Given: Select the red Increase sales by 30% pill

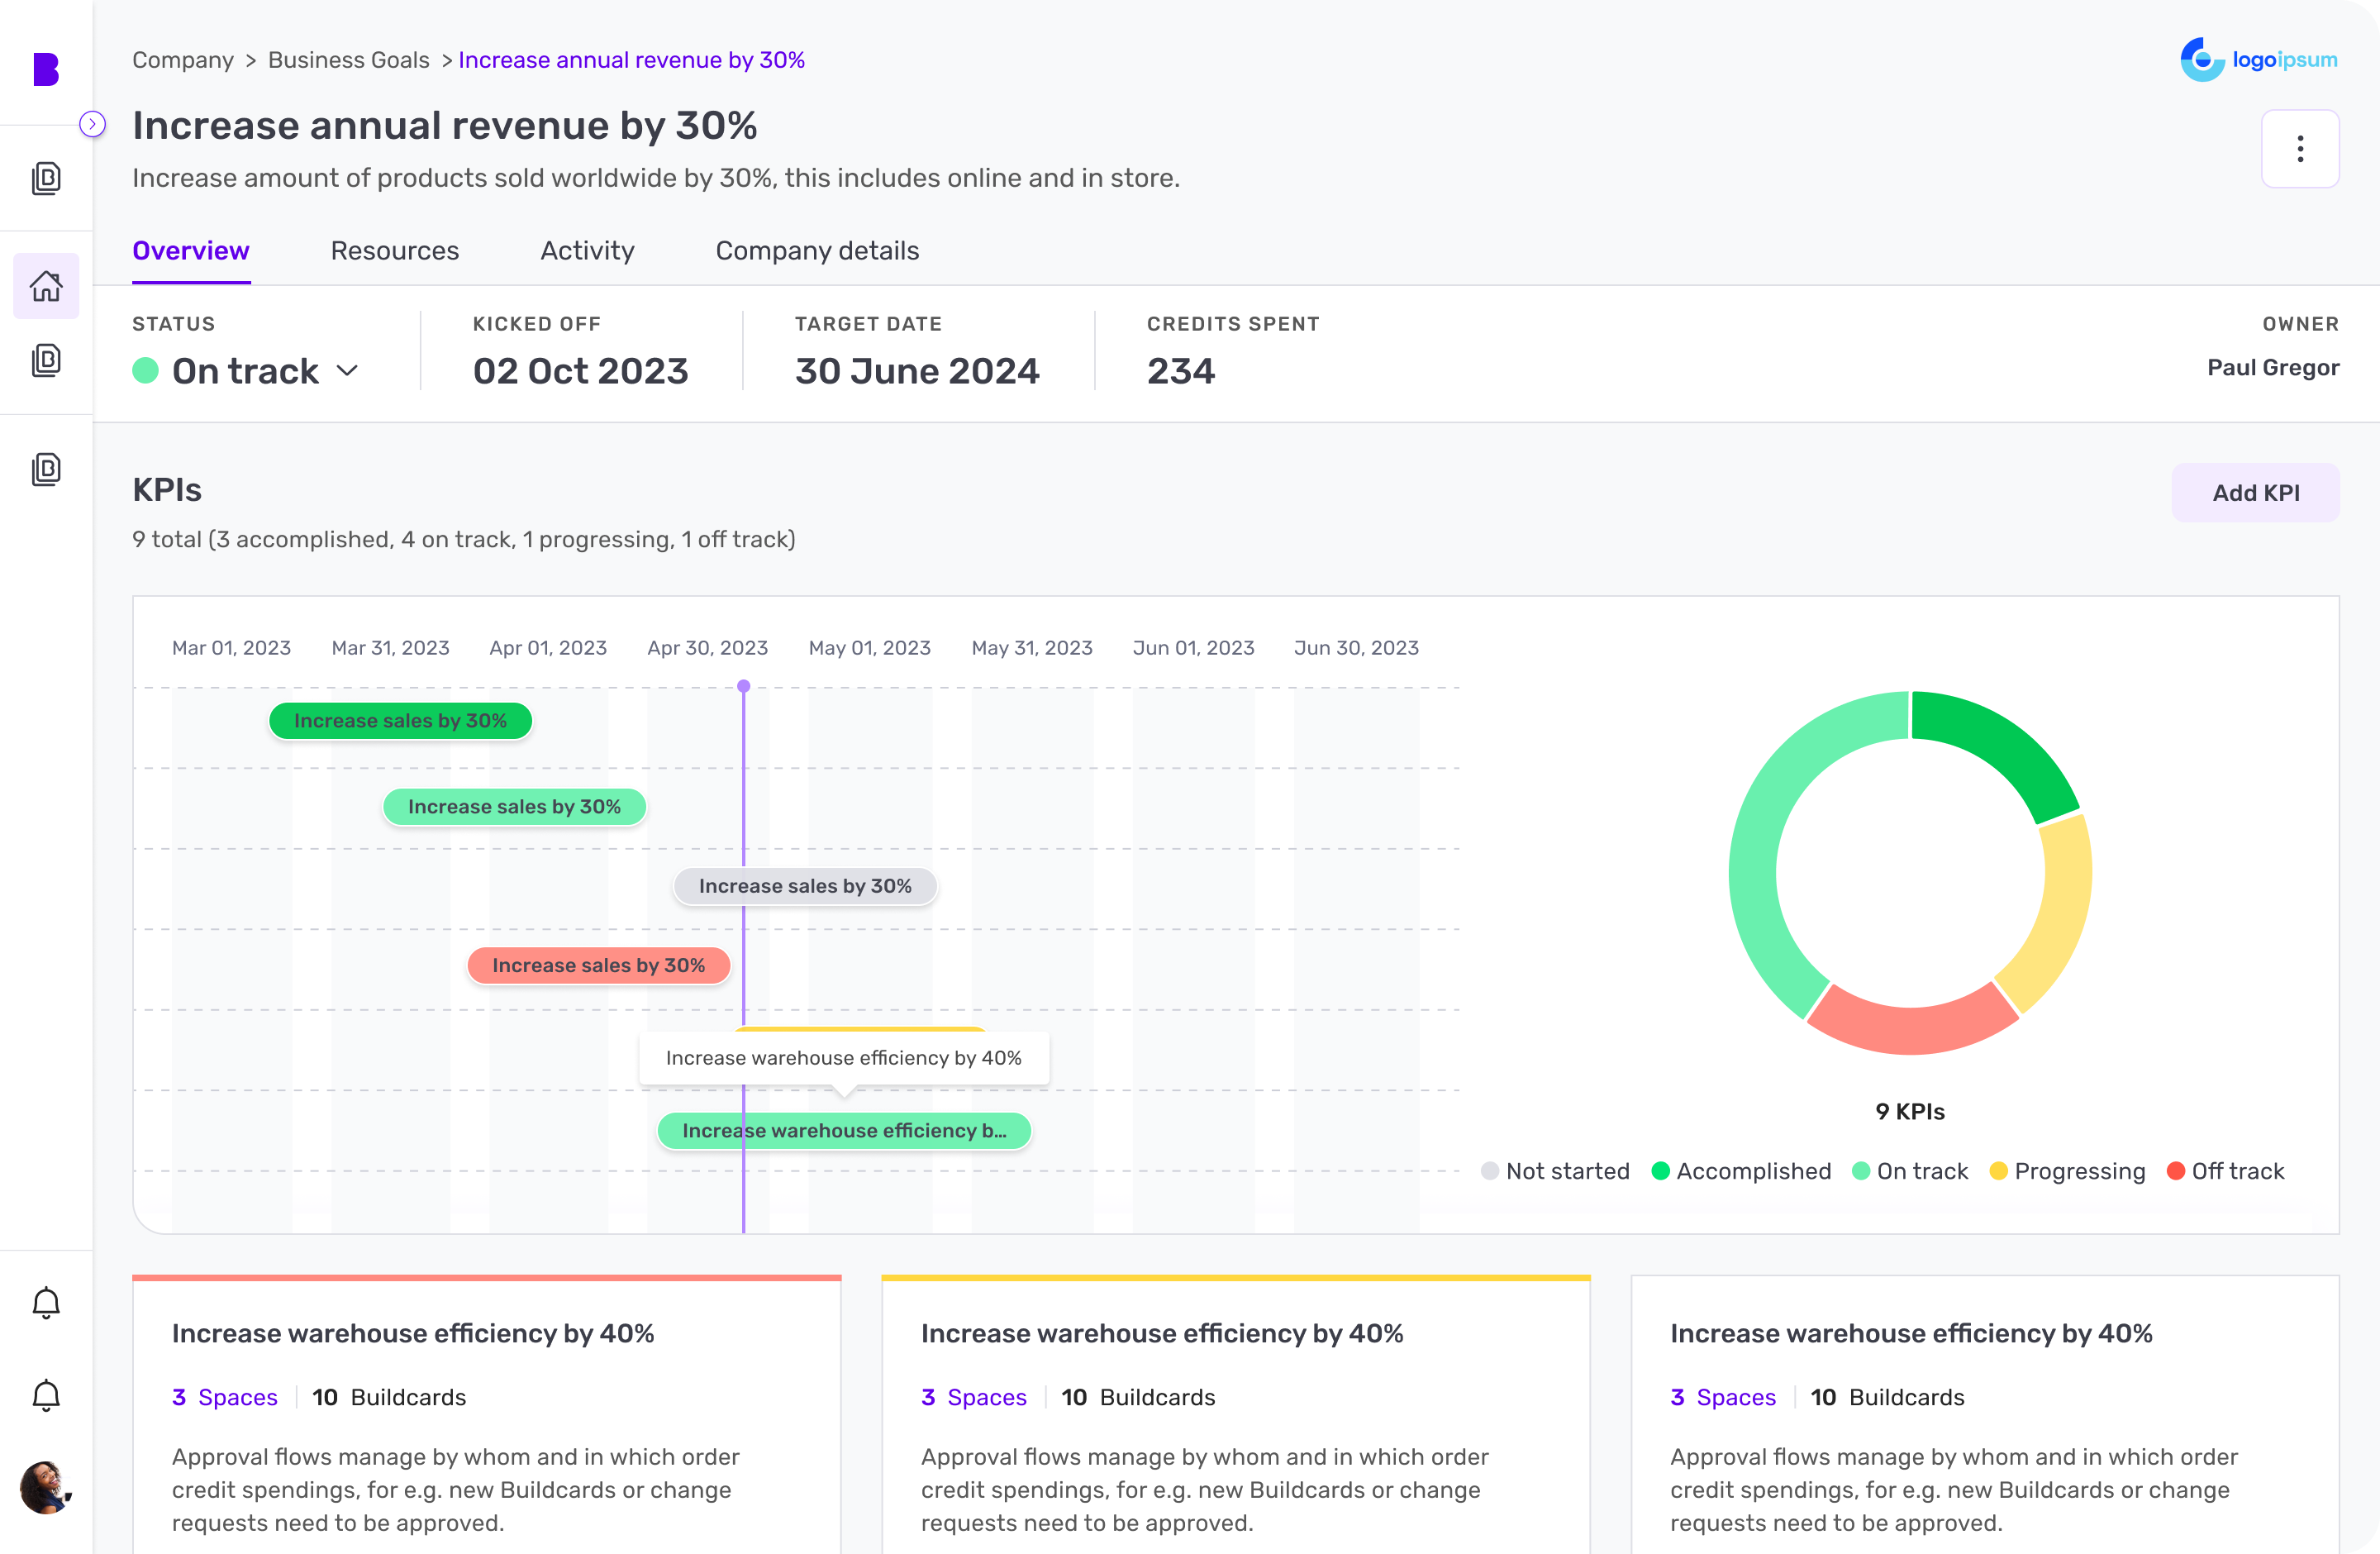Looking at the screenshot, I should [x=598, y=965].
